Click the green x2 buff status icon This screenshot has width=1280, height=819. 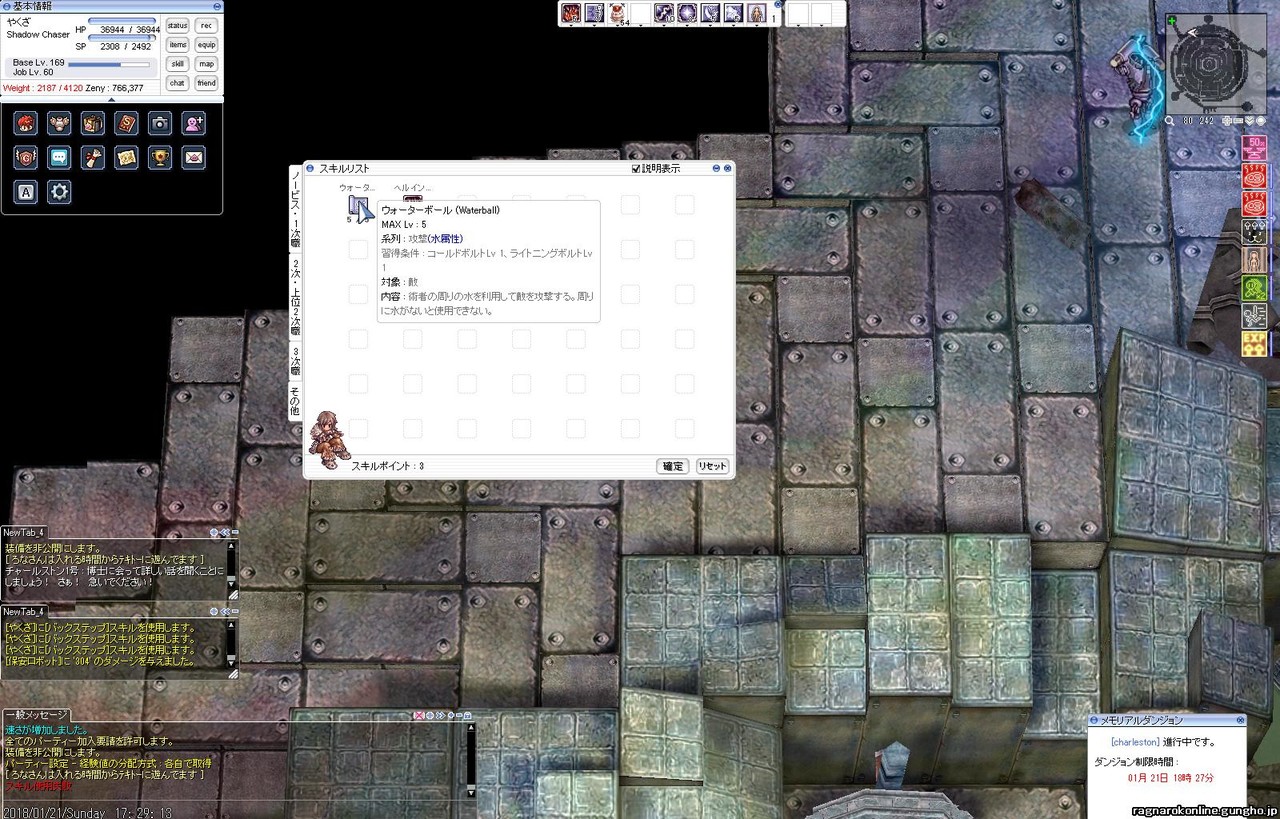click(1254, 289)
